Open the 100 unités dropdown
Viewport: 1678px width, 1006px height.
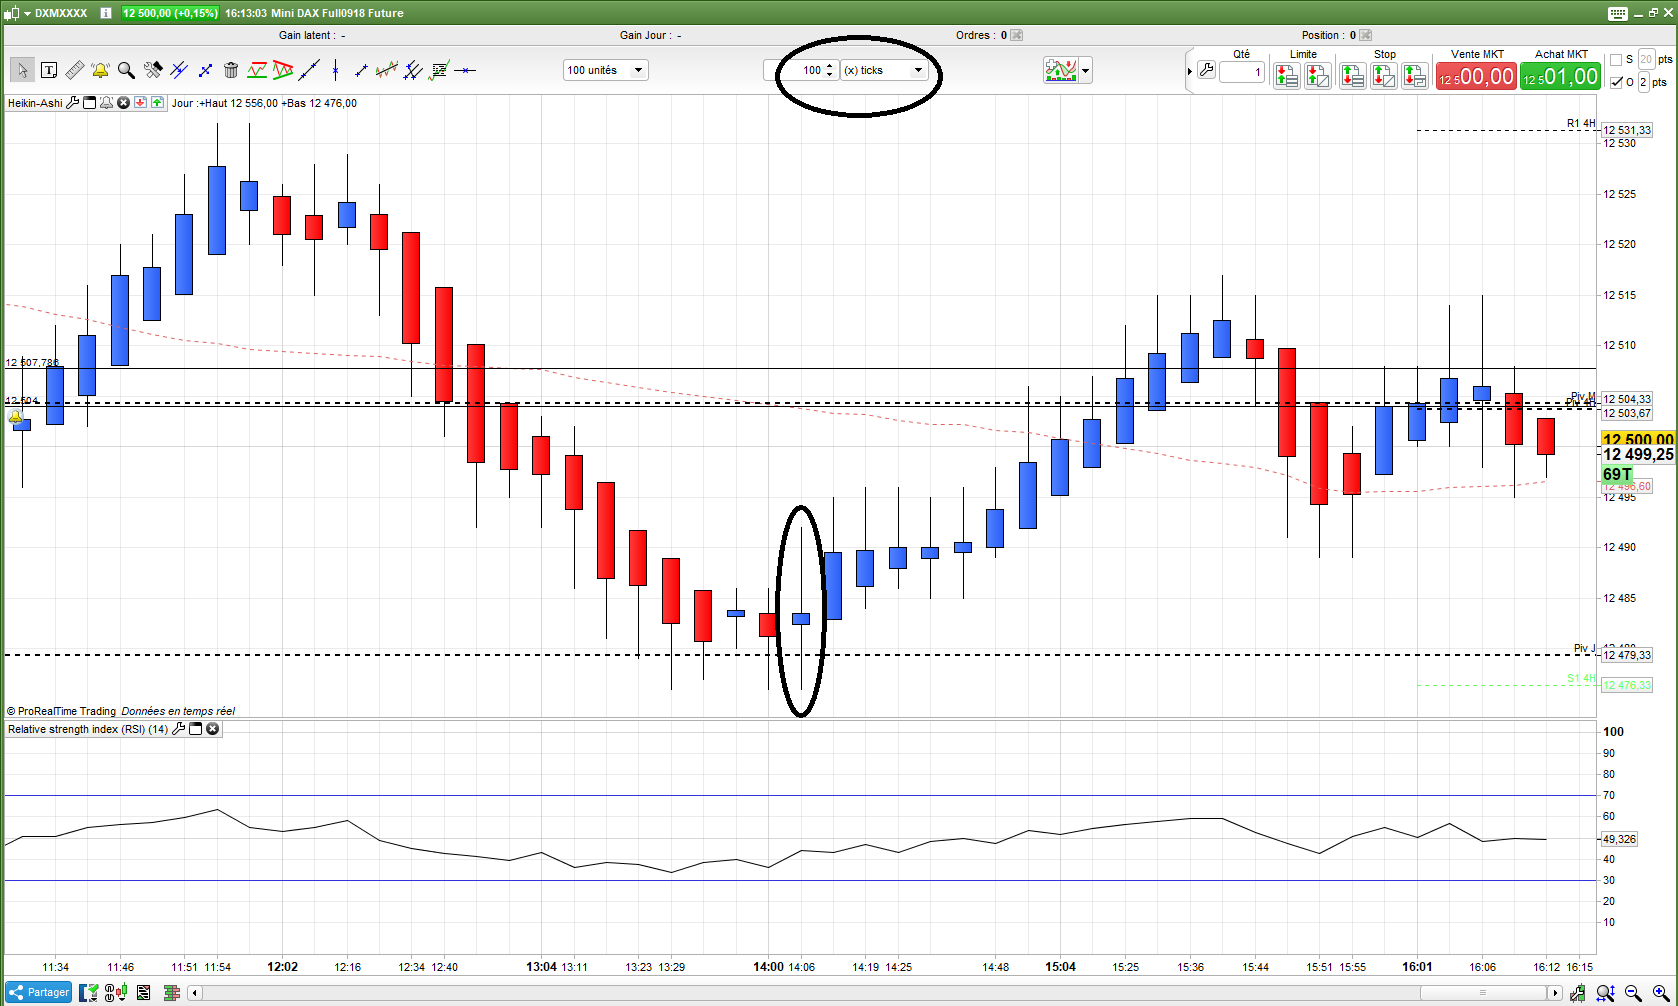tap(606, 70)
